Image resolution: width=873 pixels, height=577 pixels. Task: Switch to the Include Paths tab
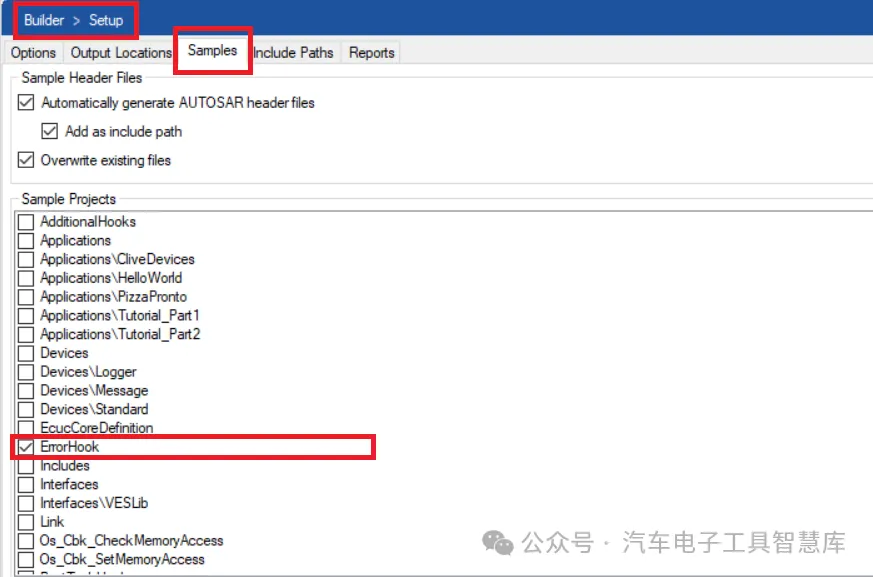(293, 53)
